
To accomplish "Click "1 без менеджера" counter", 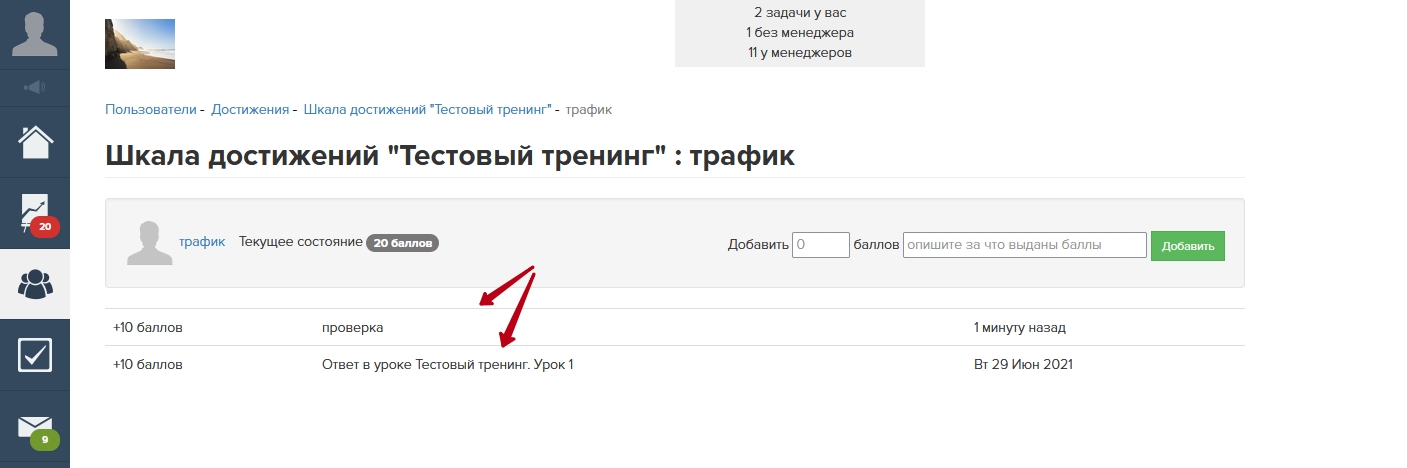I will click(799, 33).
